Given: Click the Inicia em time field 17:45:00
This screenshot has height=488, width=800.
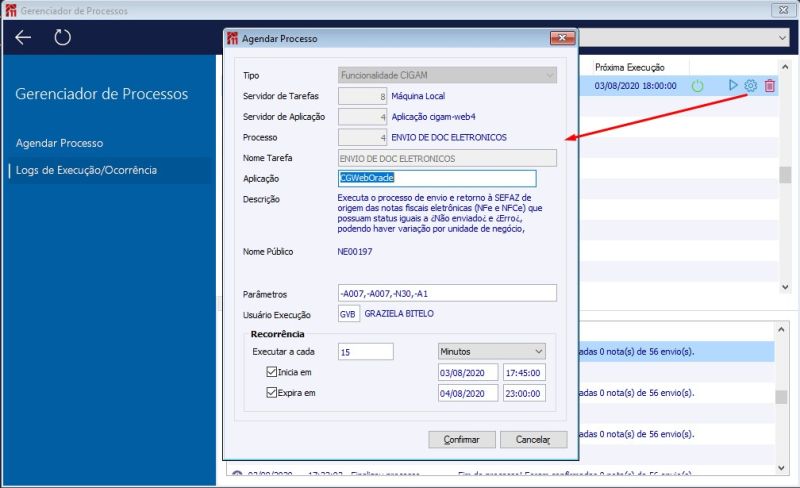Looking at the screenshot, I should 524,373.
